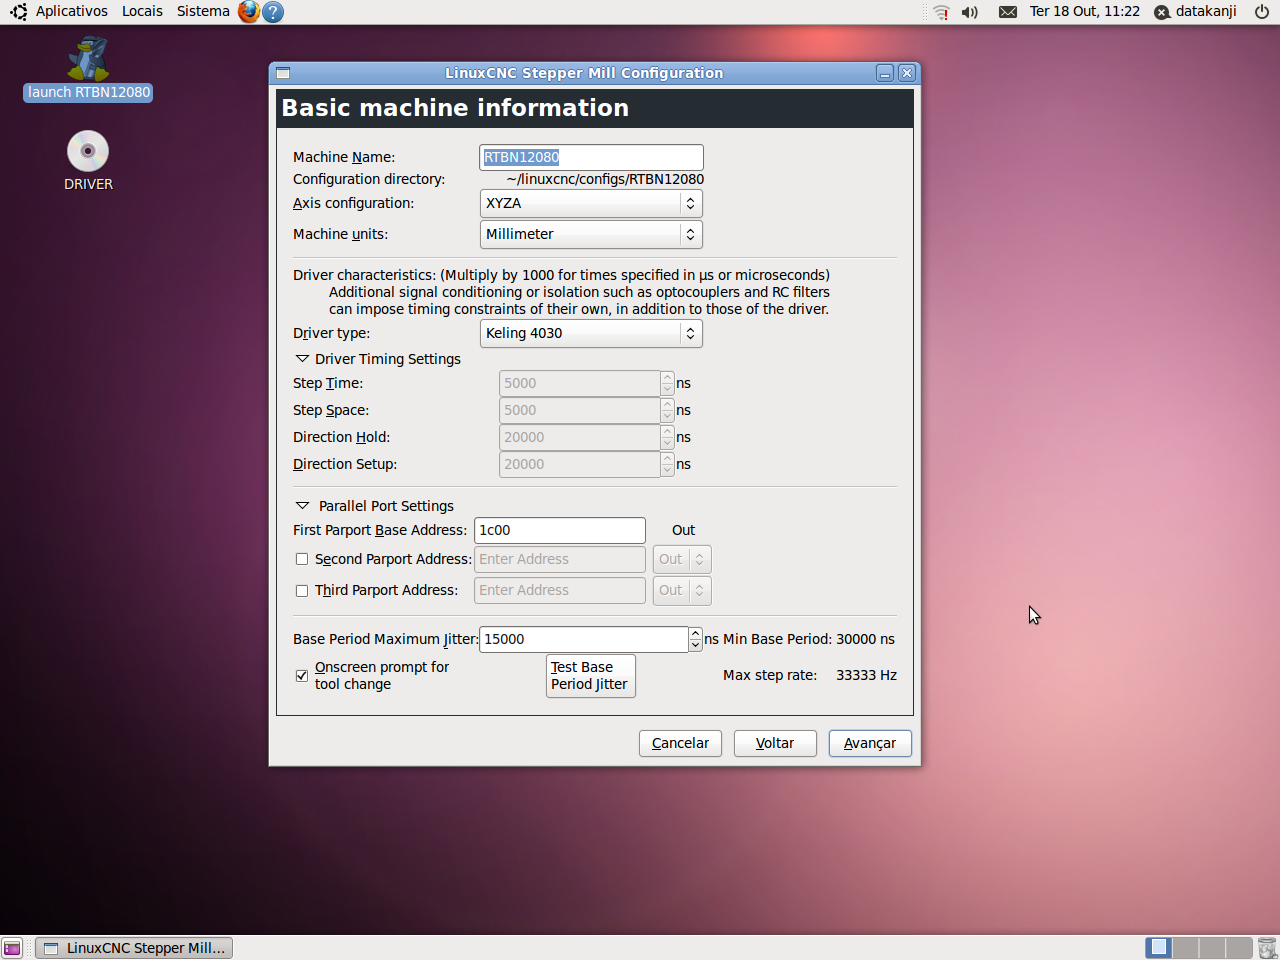Open the volume speaker indicator

coord(970,12)
